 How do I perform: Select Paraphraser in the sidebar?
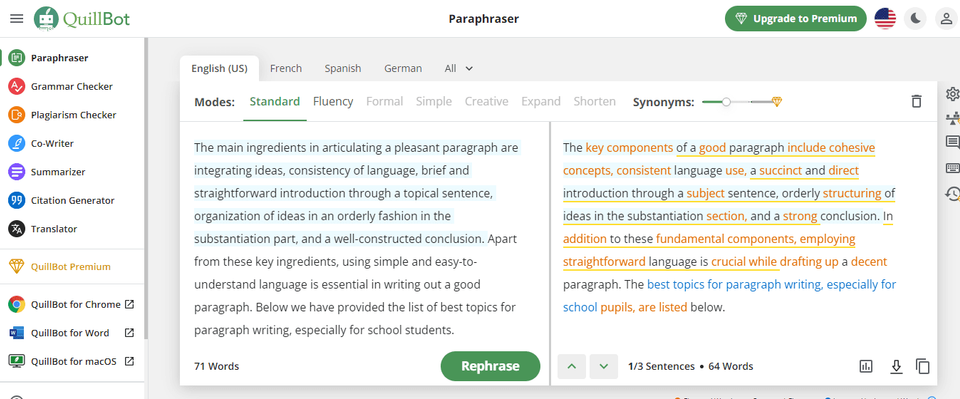tap(59, 58)
